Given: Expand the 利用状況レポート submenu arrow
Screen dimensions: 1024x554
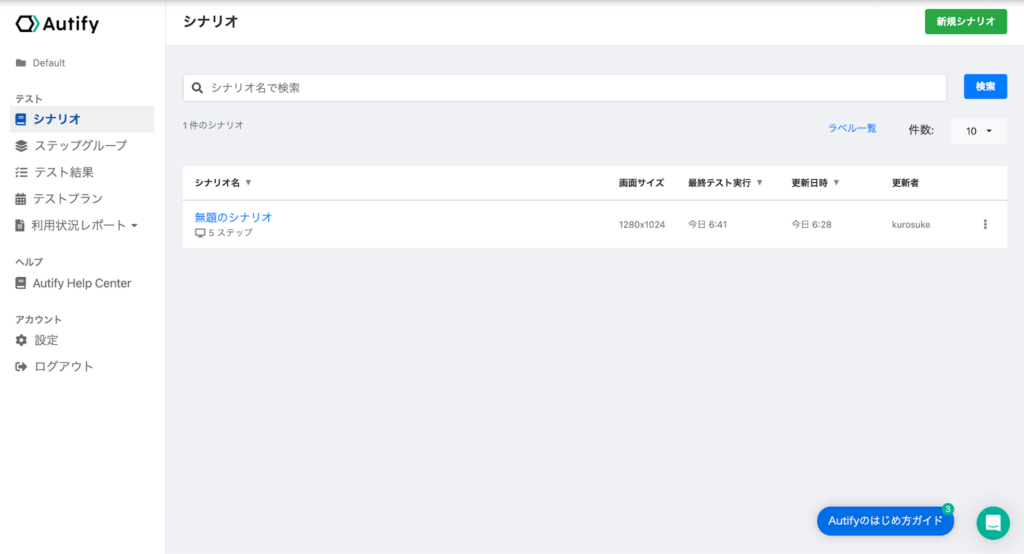Looking at the screenshot, I should point(135,226).
